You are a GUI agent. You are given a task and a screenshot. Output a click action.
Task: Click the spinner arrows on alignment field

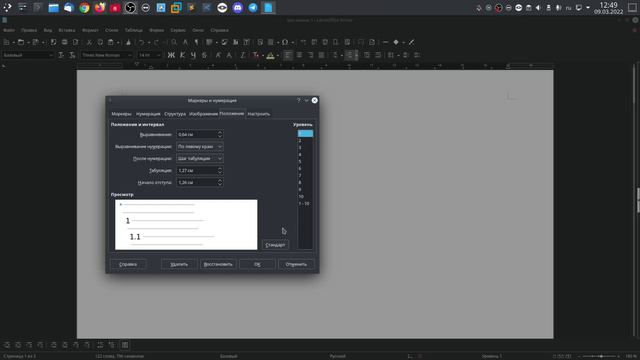click(x=220, y=134)
